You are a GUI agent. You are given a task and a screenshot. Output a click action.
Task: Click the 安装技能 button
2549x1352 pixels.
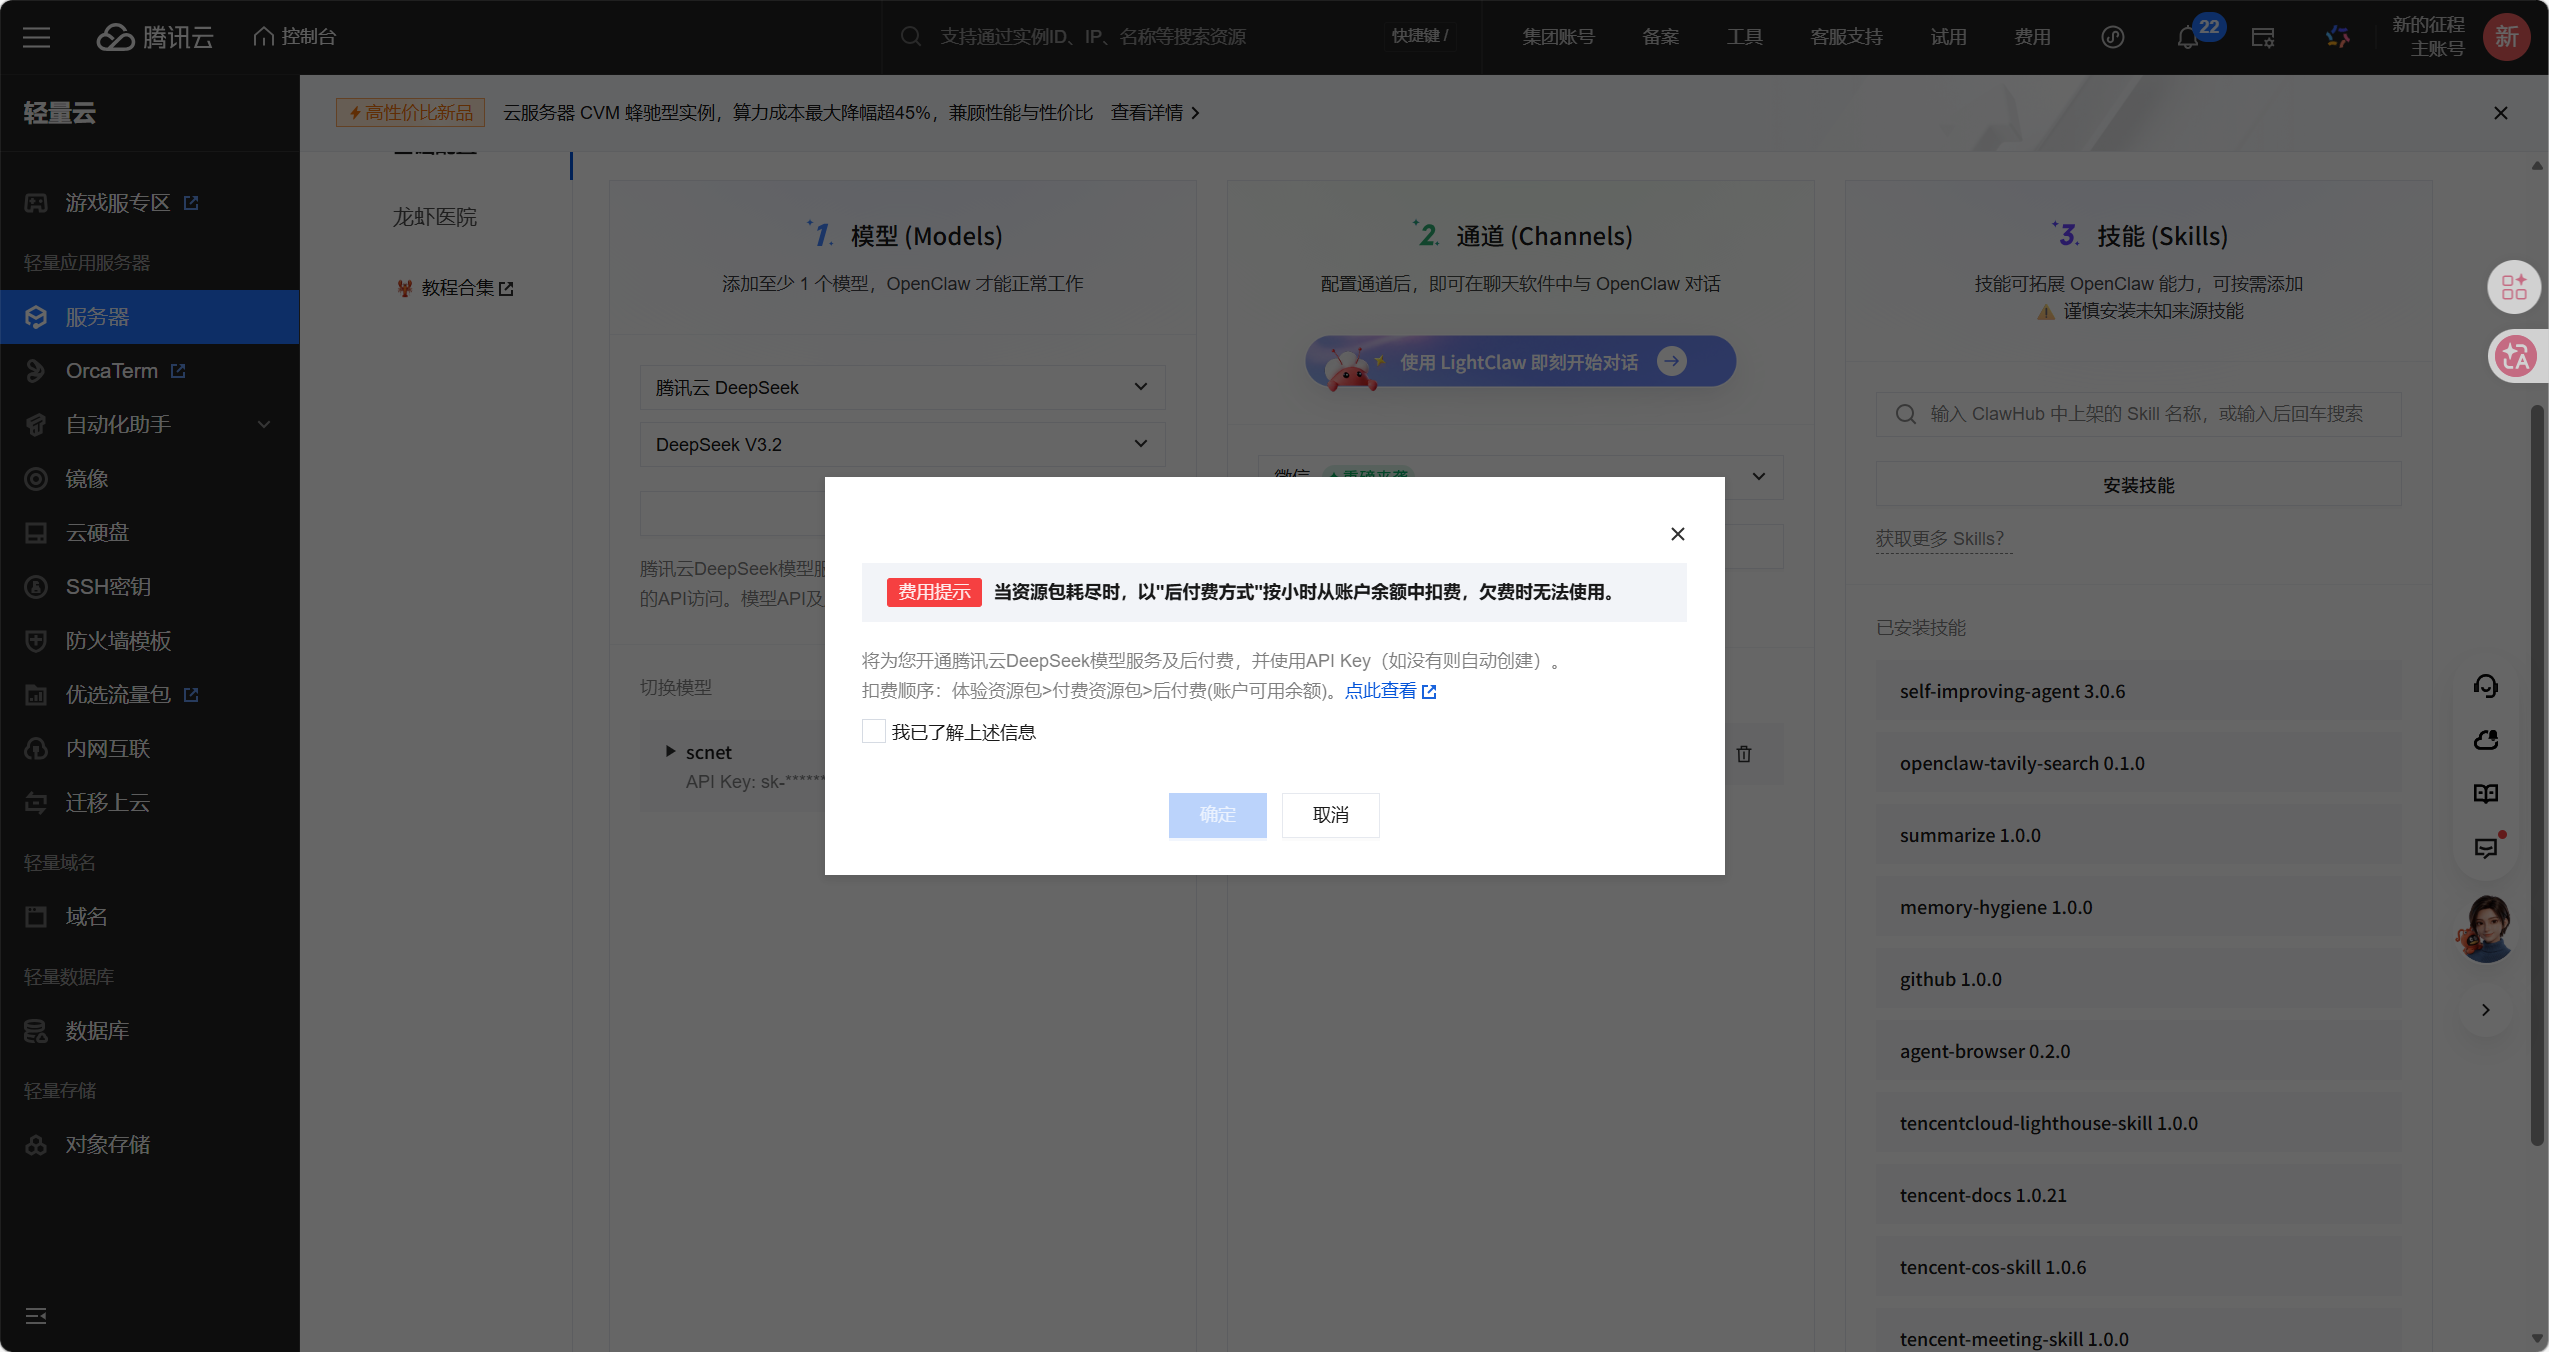(2138, 485)
